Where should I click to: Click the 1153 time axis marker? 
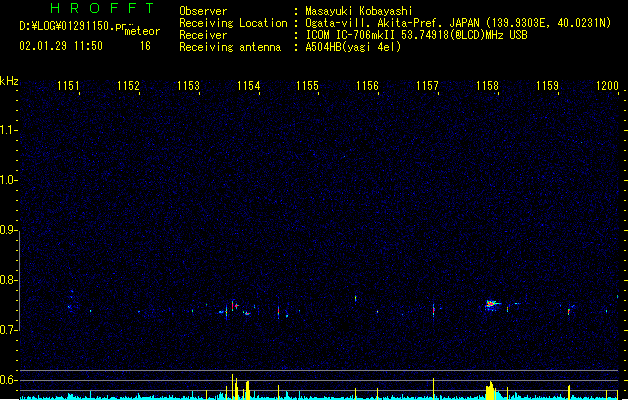[x=188, y=86]
